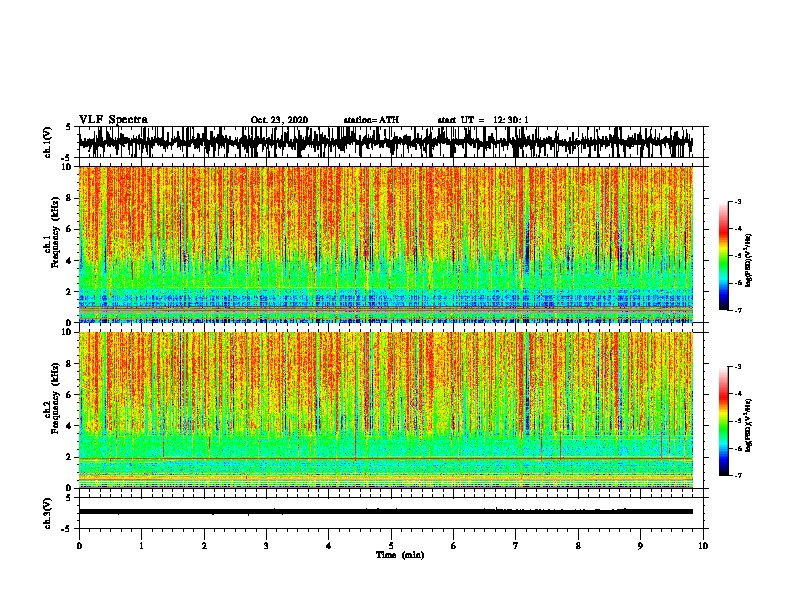Viewport: 792px width, 612px height.
Task: Click time axis tick label 7
Action: [x=516, y=546]
